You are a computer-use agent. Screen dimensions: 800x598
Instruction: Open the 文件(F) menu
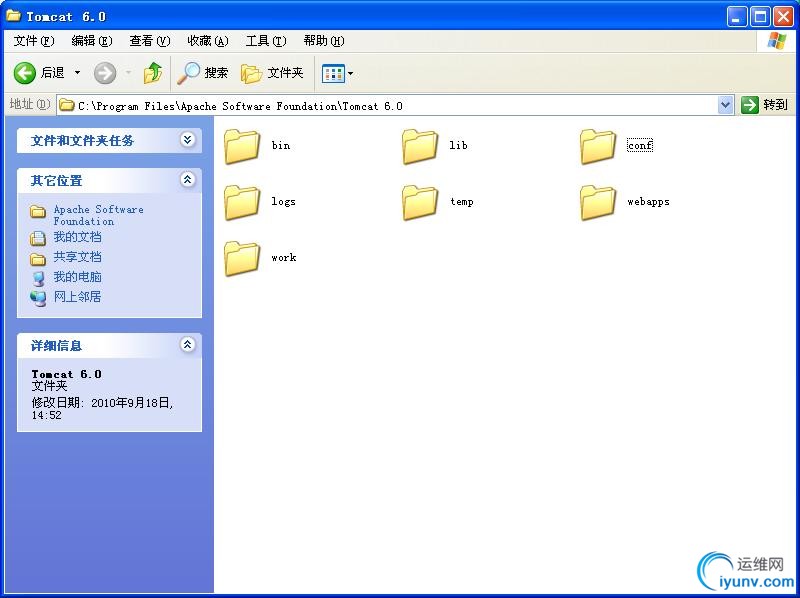tap(34, 41)
